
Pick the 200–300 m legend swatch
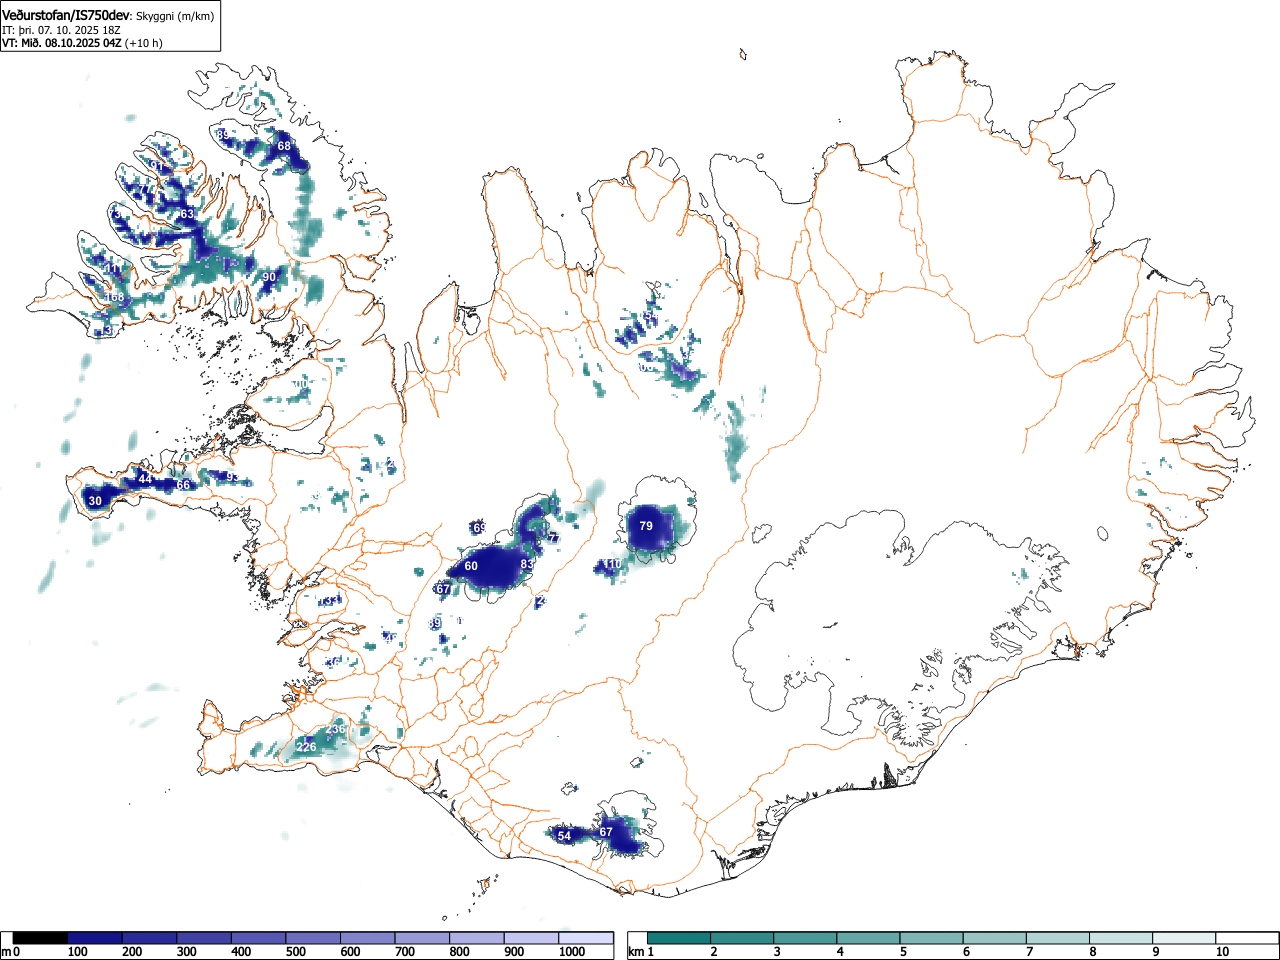pos(149,938)
